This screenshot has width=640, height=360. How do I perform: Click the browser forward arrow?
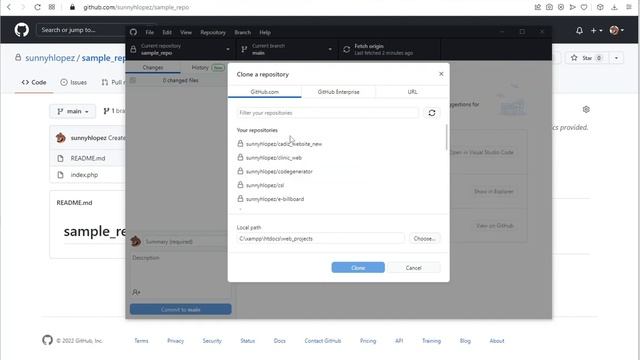click(x=23, y=7)
